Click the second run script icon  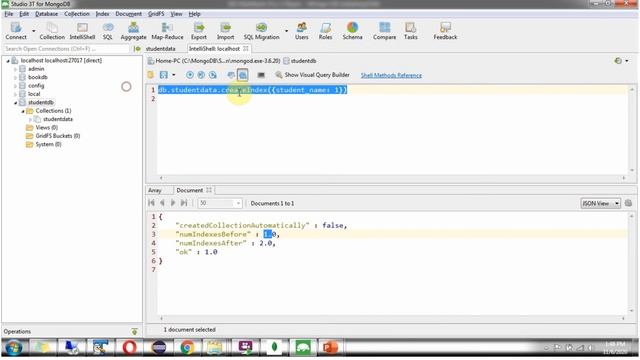201,75
